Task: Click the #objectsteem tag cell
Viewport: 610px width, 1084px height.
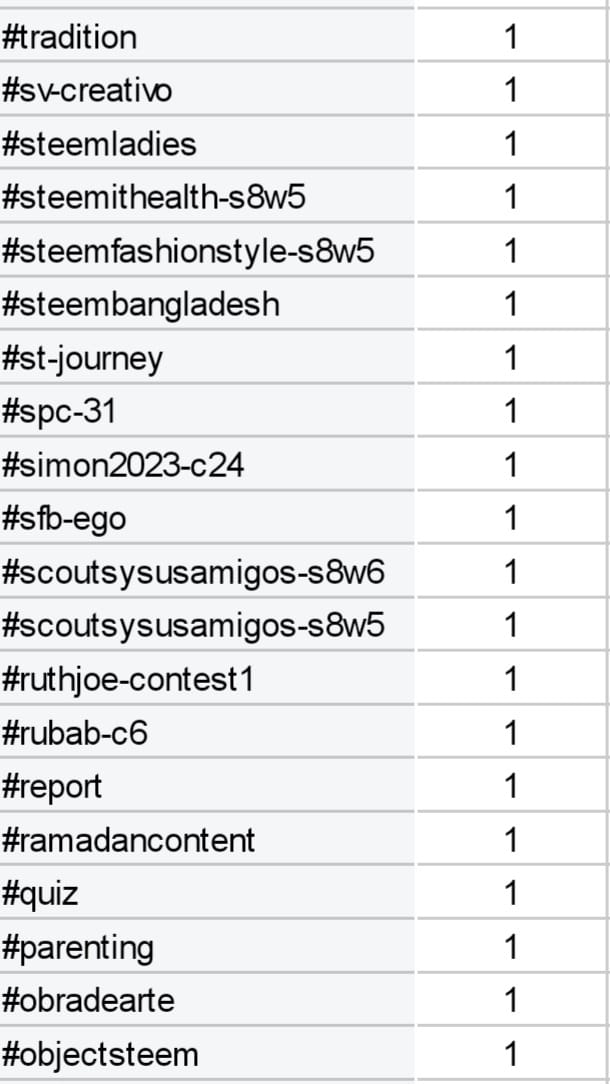Action: (207, 1054)
